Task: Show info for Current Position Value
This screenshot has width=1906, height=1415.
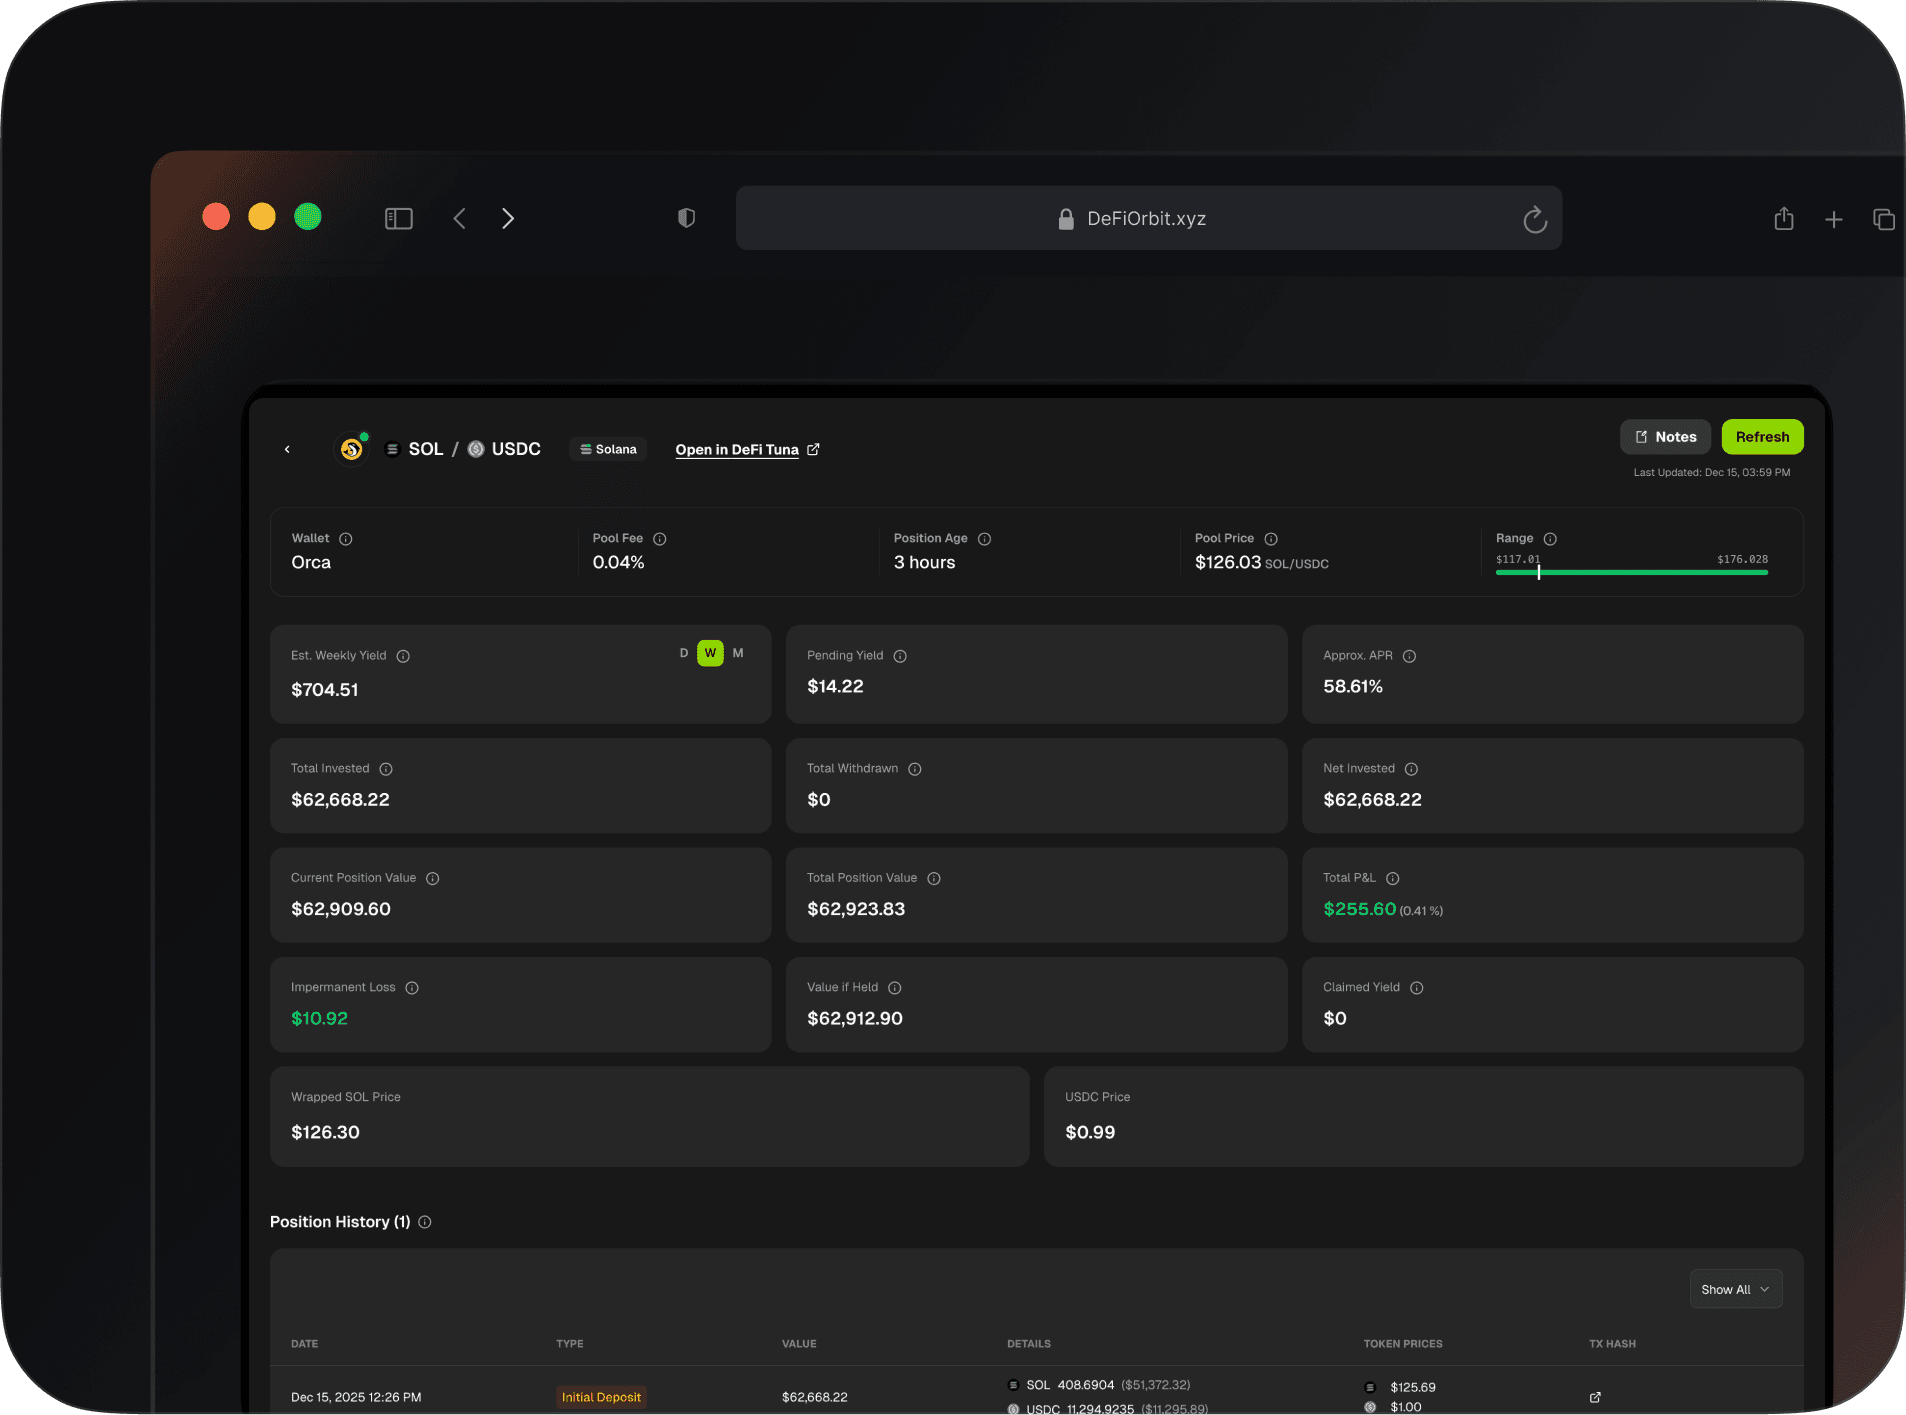Action: click(x=433, y=879)
